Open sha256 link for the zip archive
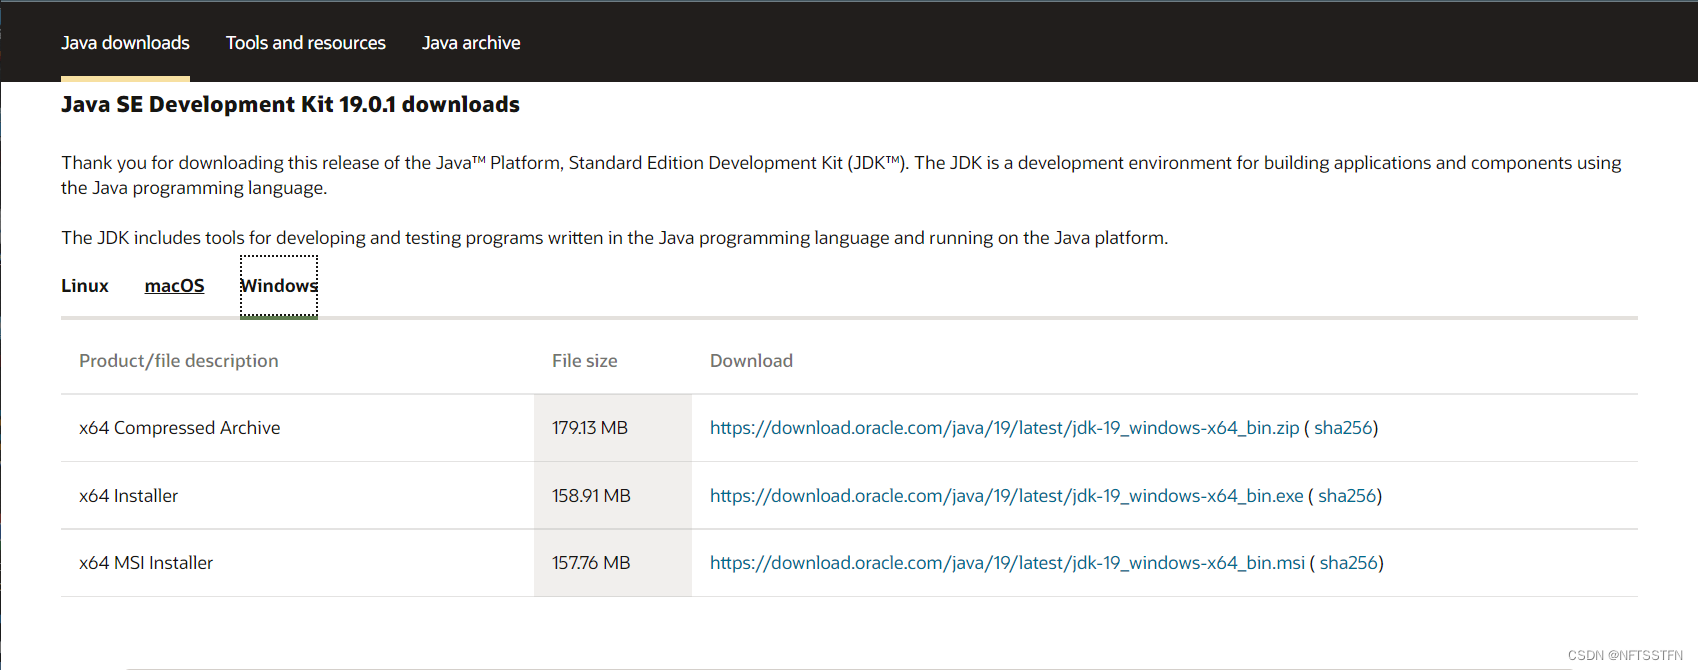Viewport: 1698px width, 670px height. point(1343,428)
